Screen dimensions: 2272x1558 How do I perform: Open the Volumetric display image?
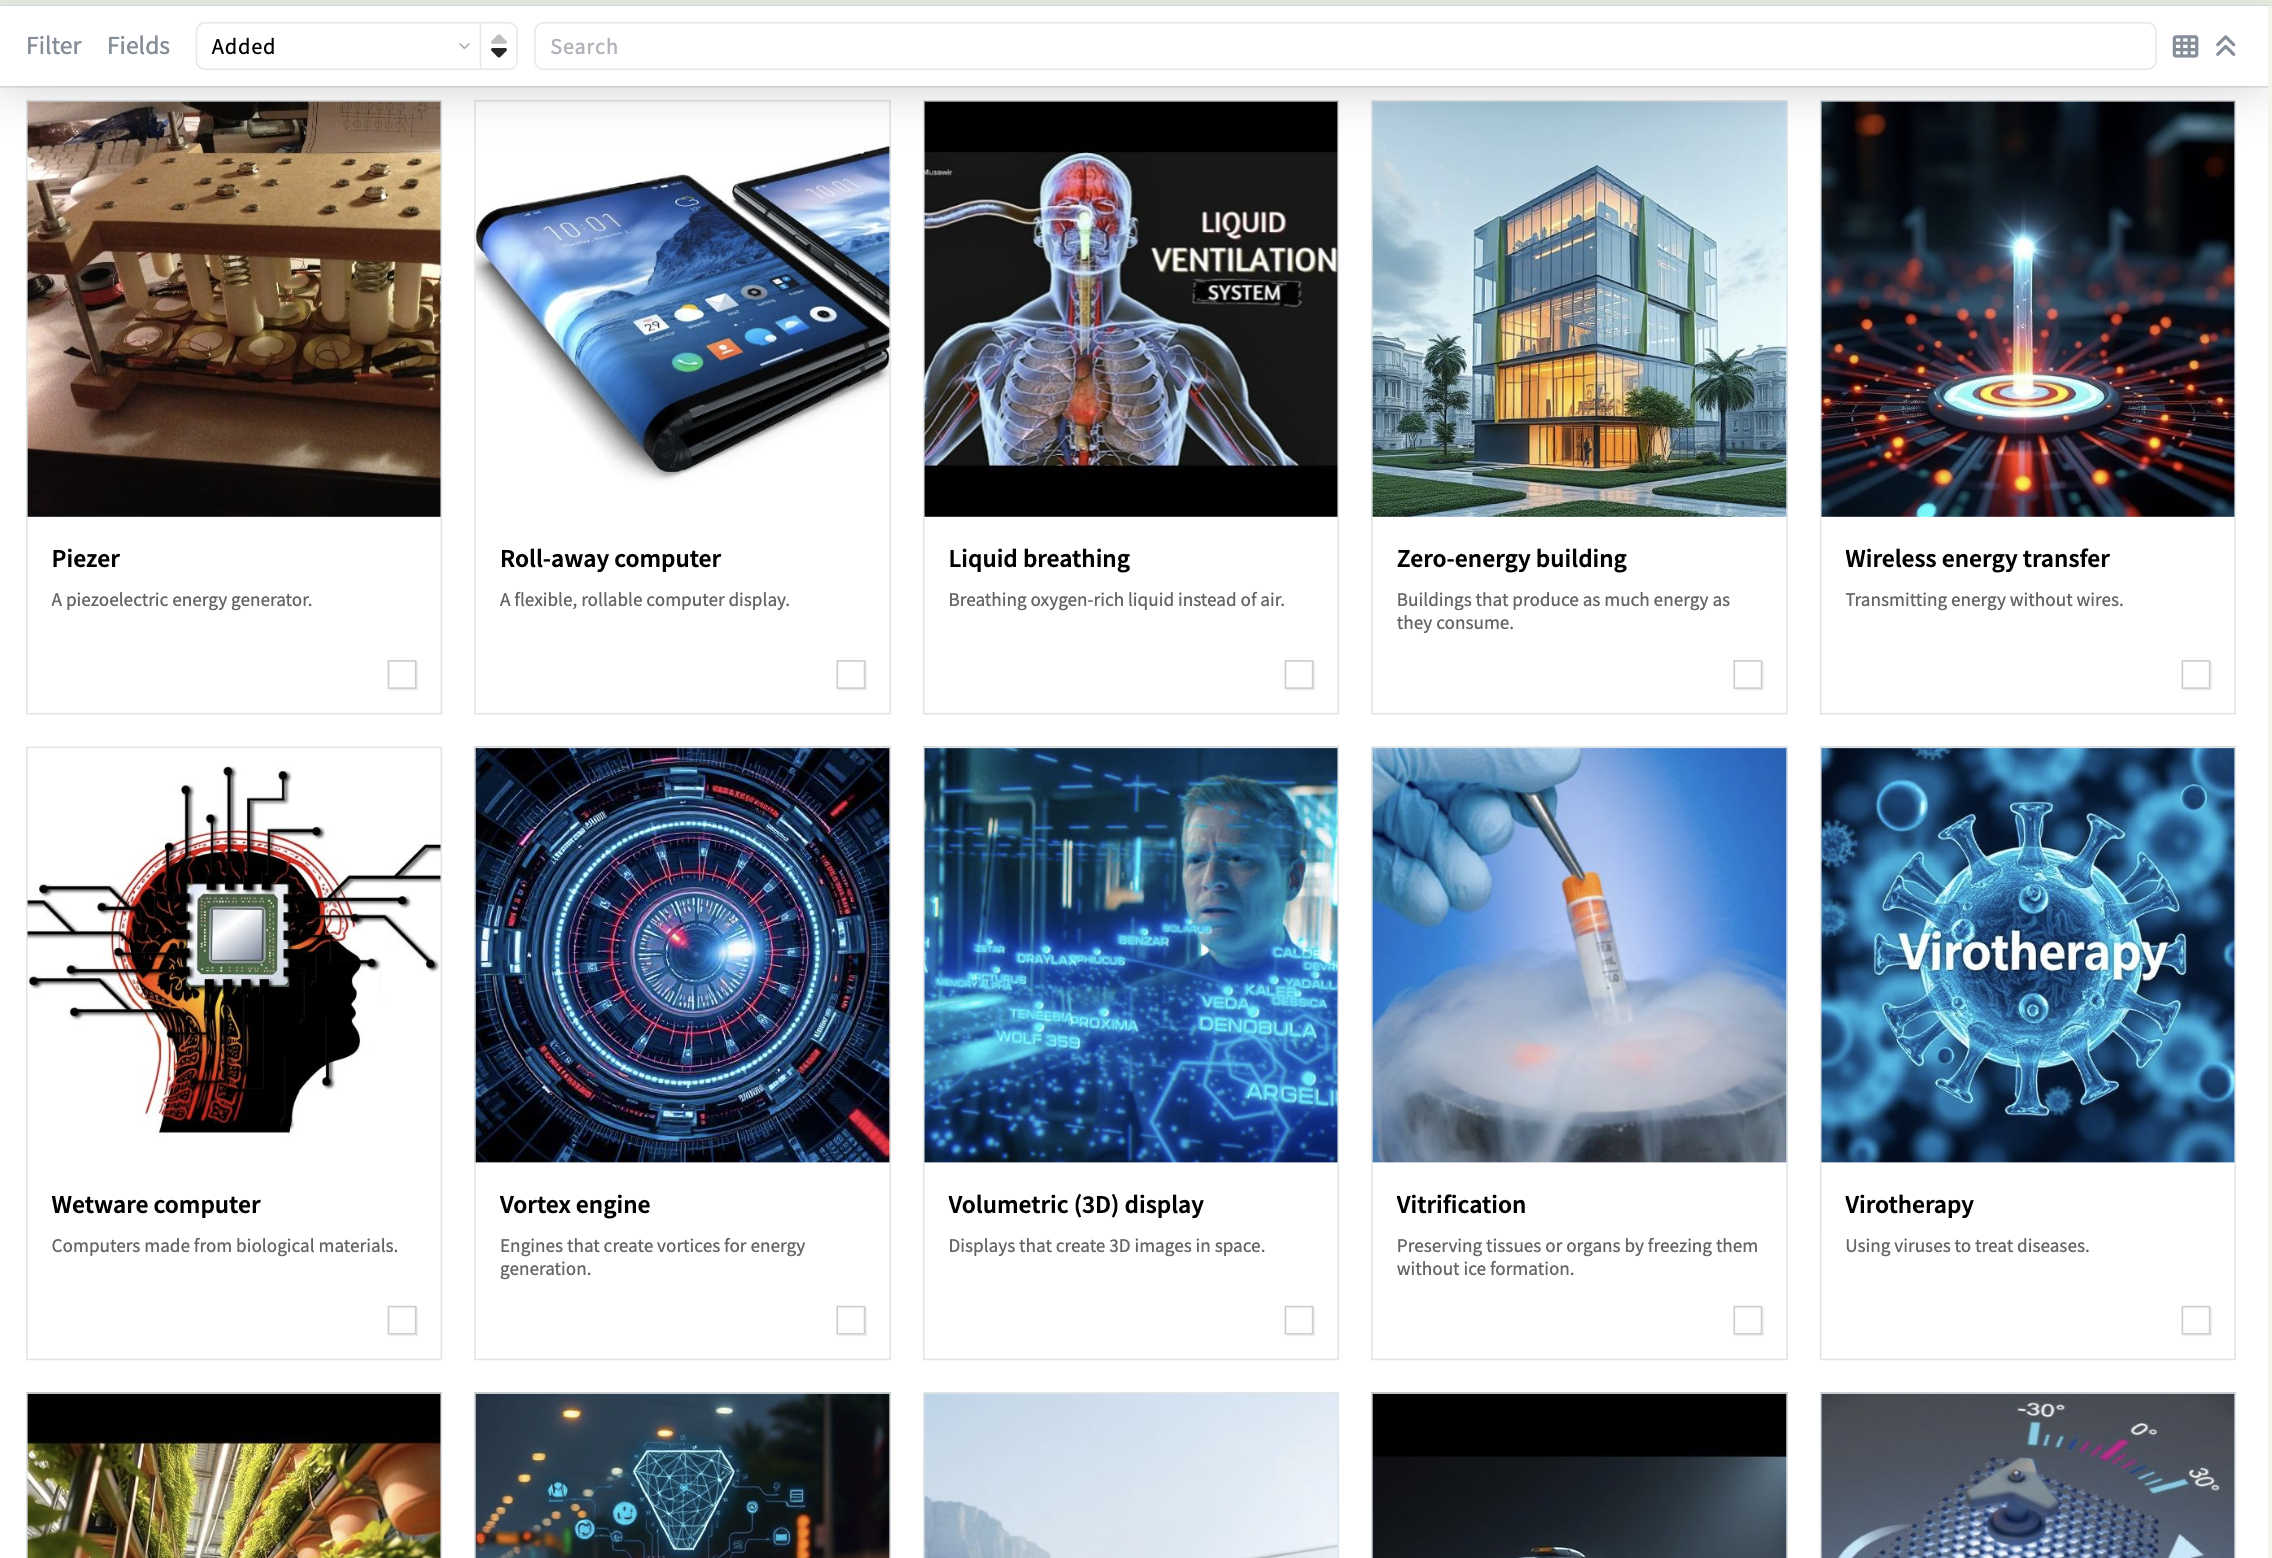(x=1131, y=955)
